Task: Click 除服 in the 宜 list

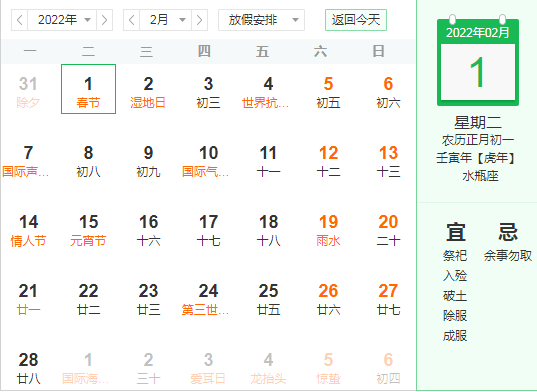Action: (455, 316)
